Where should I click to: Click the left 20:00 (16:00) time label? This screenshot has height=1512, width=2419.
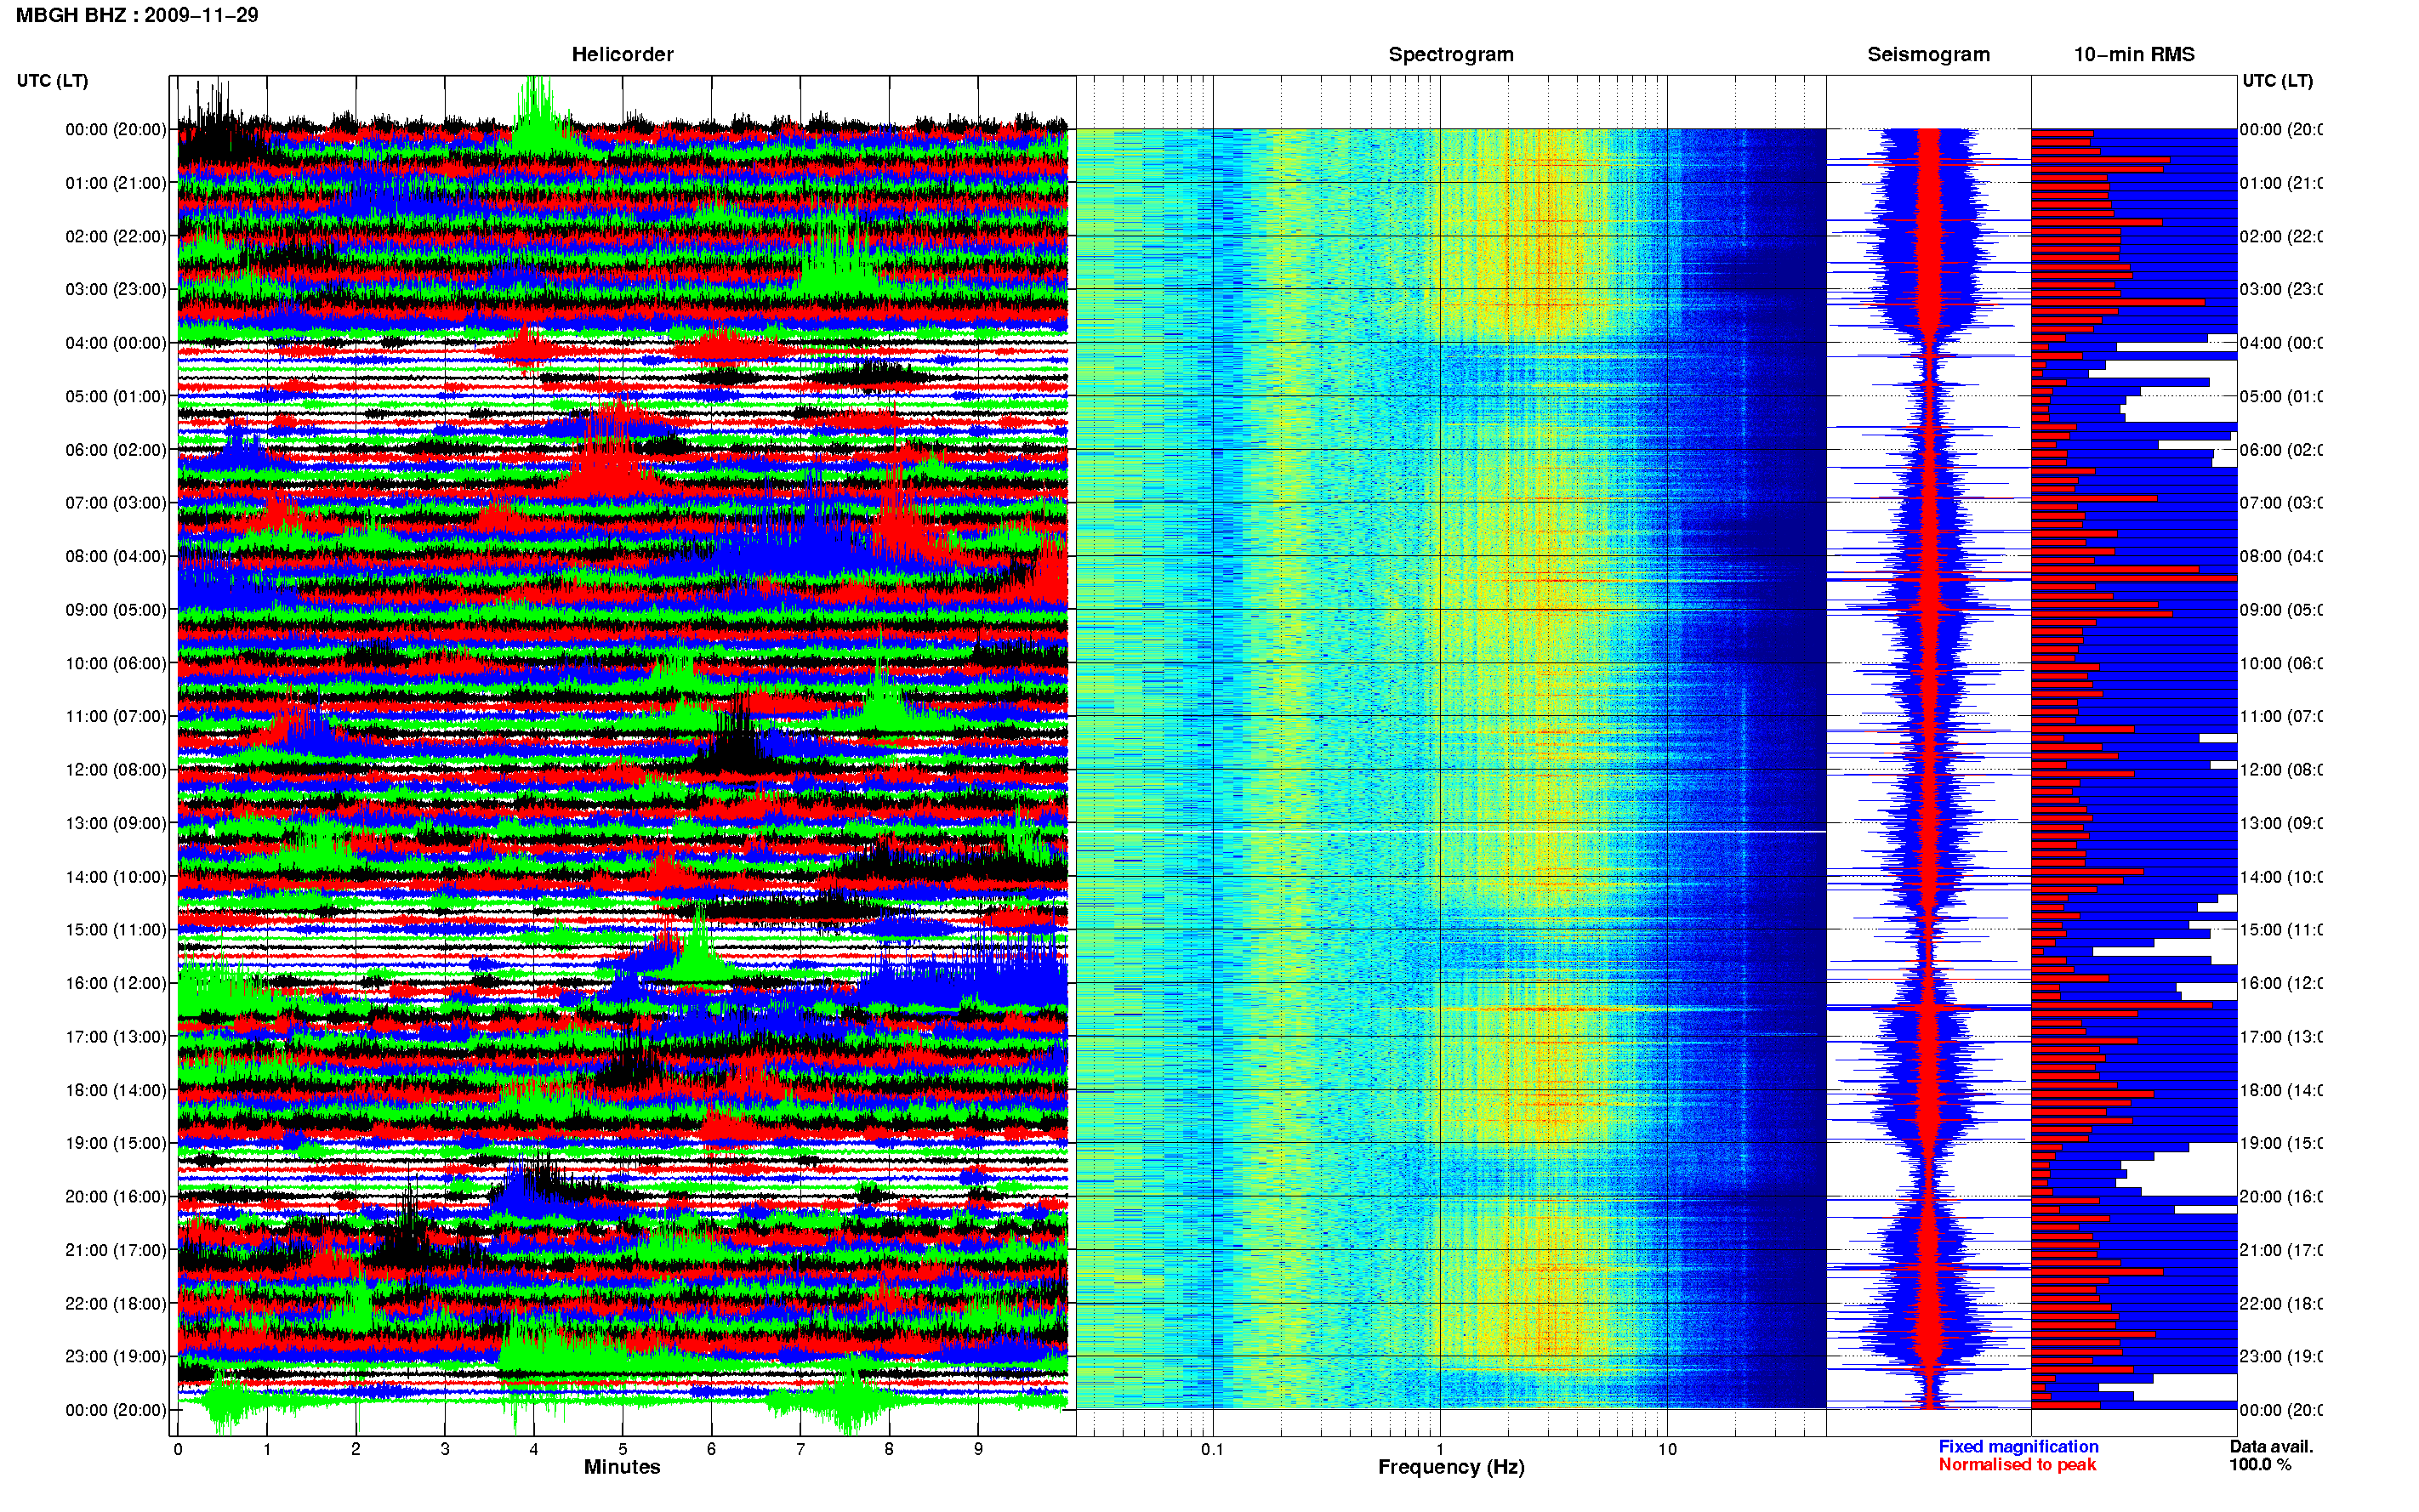[116, 1196]
